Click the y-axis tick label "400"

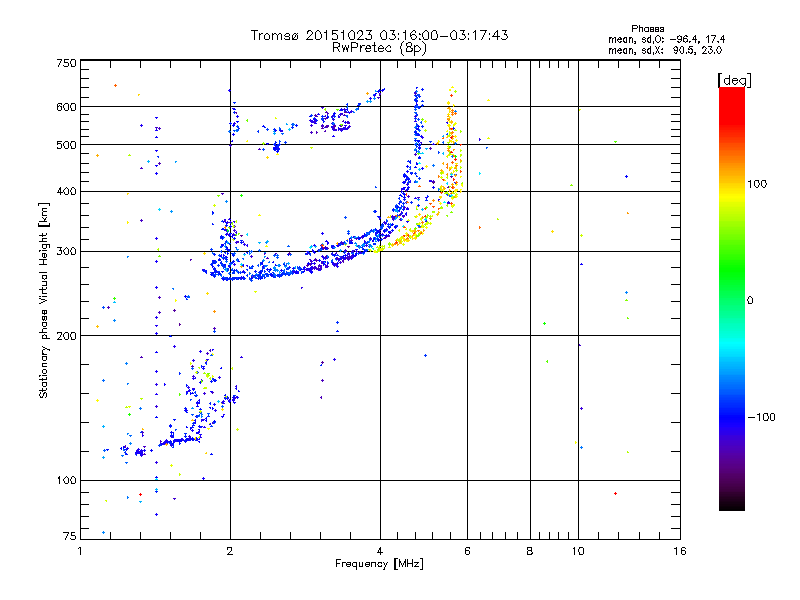pos(66,191)
